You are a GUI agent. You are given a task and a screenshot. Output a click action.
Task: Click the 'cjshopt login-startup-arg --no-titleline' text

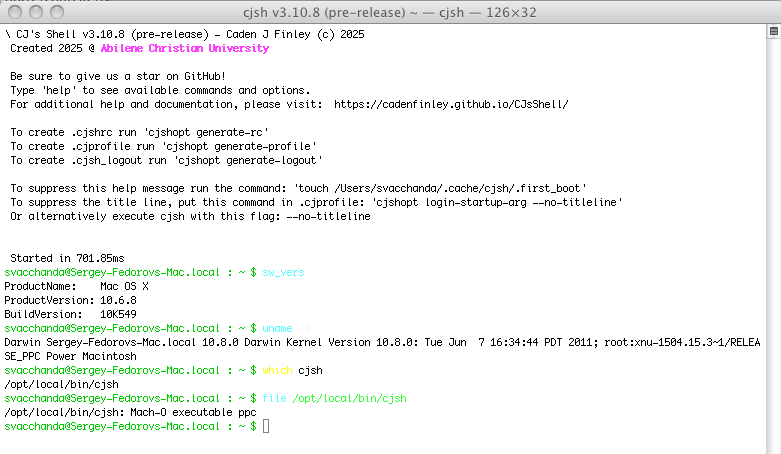point(497,202)
